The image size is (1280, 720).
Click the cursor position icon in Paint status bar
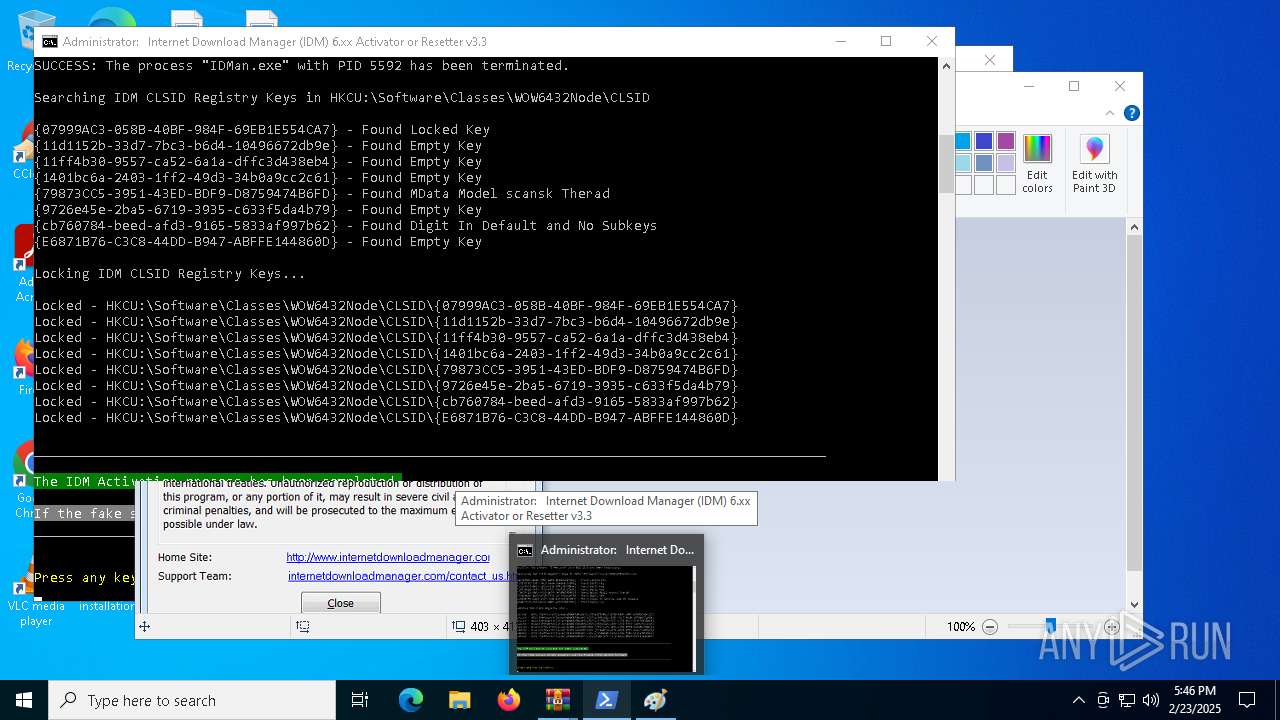[x=144, y=627]
